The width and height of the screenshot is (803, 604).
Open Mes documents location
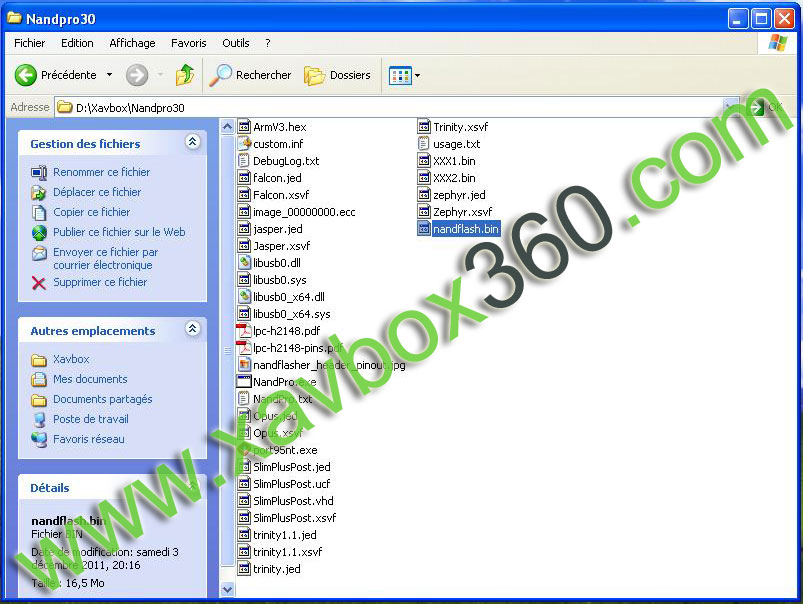(90, 379)
